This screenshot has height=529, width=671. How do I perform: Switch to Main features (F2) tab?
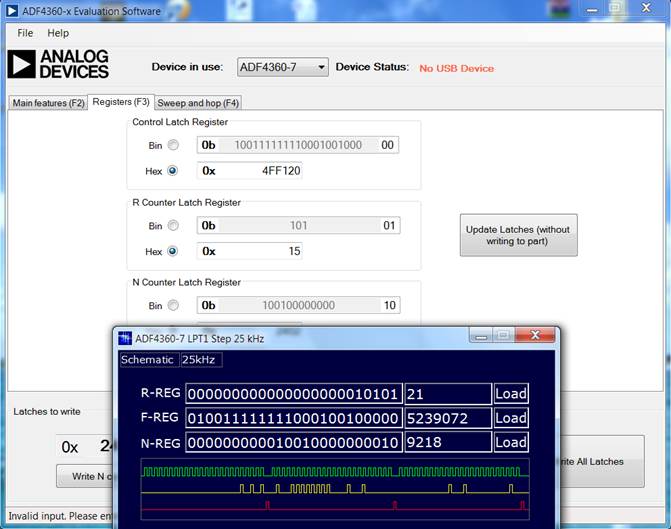click(48, 103)
